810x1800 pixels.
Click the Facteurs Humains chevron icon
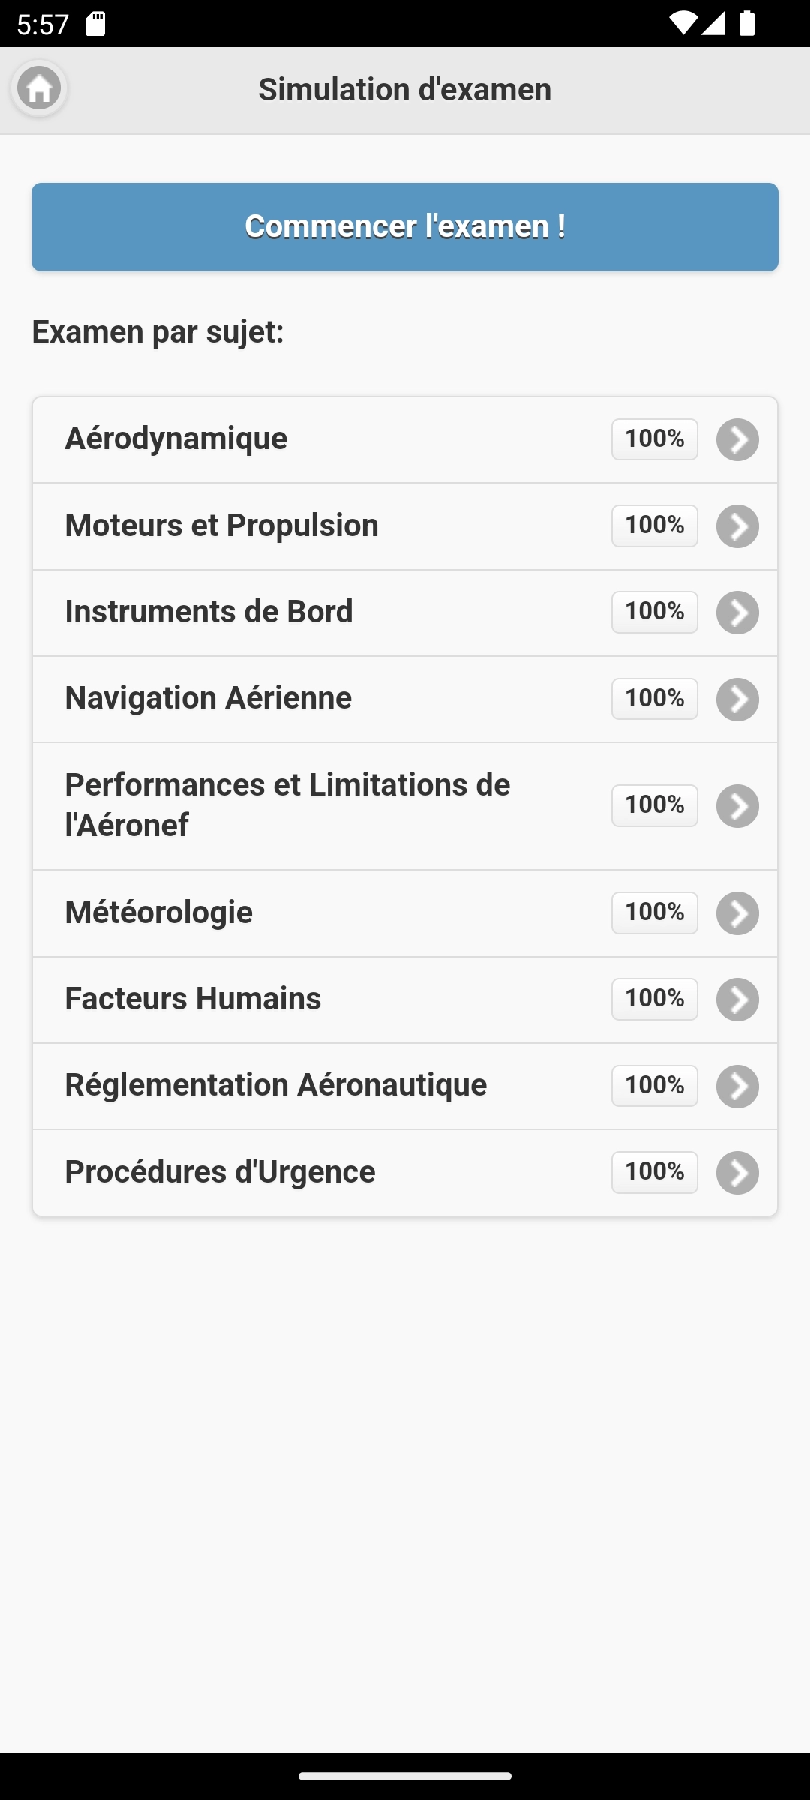click(737, 1000)
